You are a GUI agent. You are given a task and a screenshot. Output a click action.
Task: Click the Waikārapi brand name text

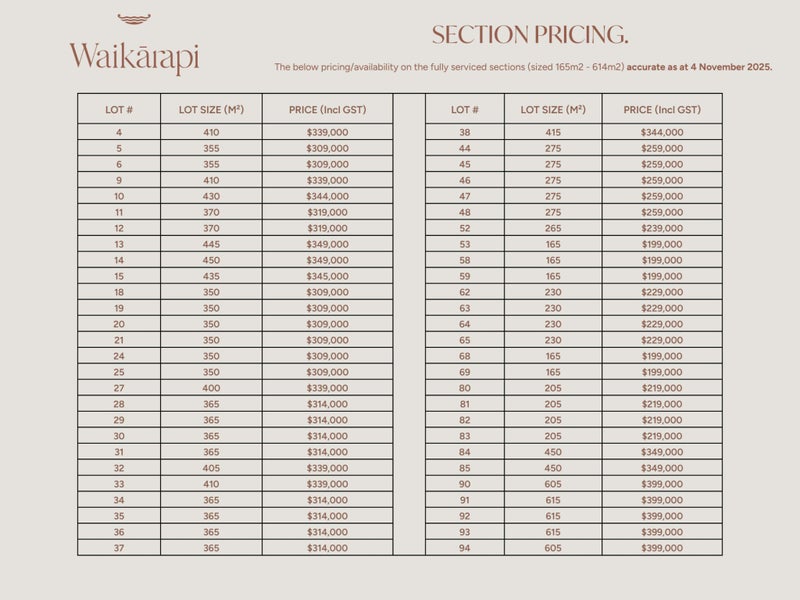[134, 57]
